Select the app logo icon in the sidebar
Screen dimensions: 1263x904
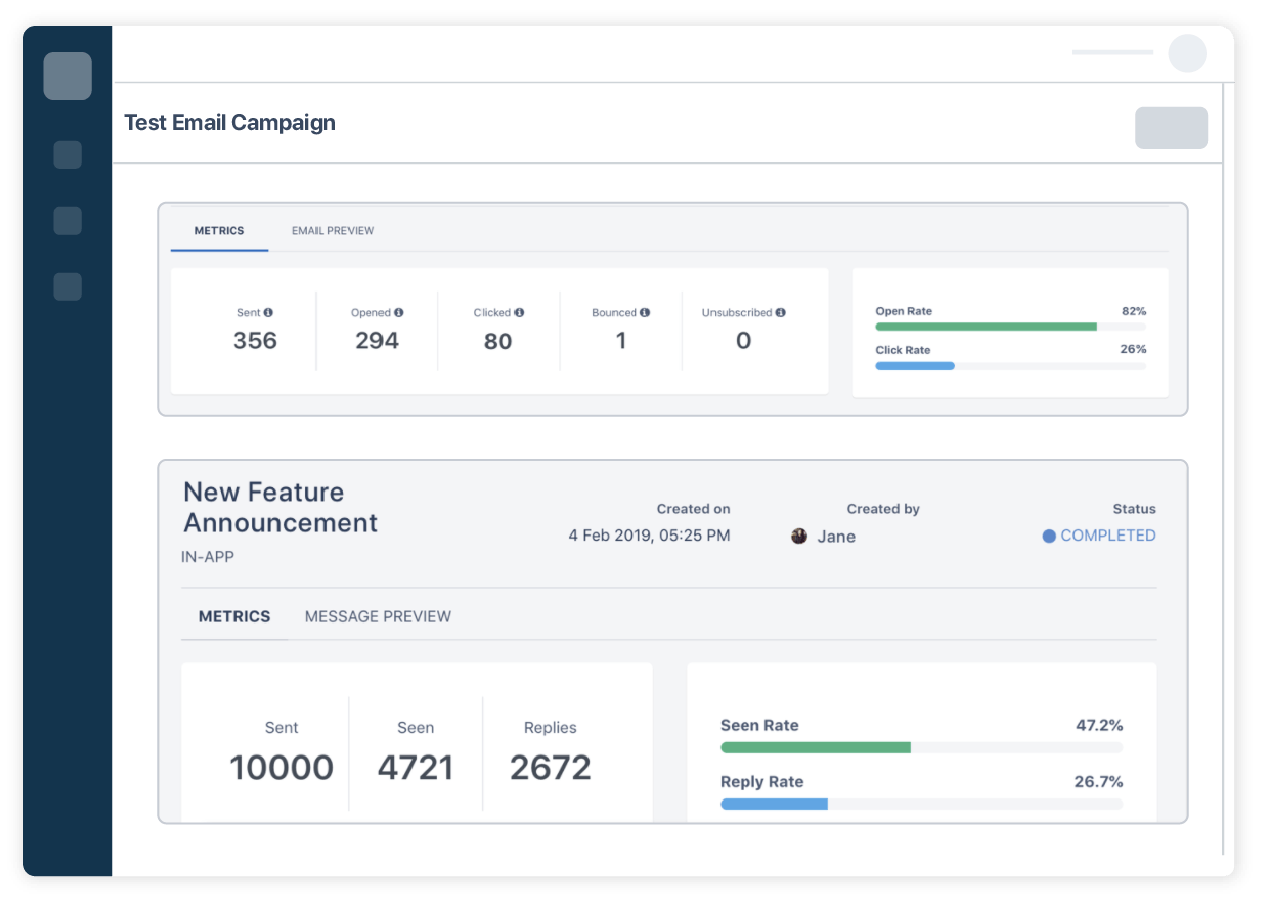click(x=67, y=75)
